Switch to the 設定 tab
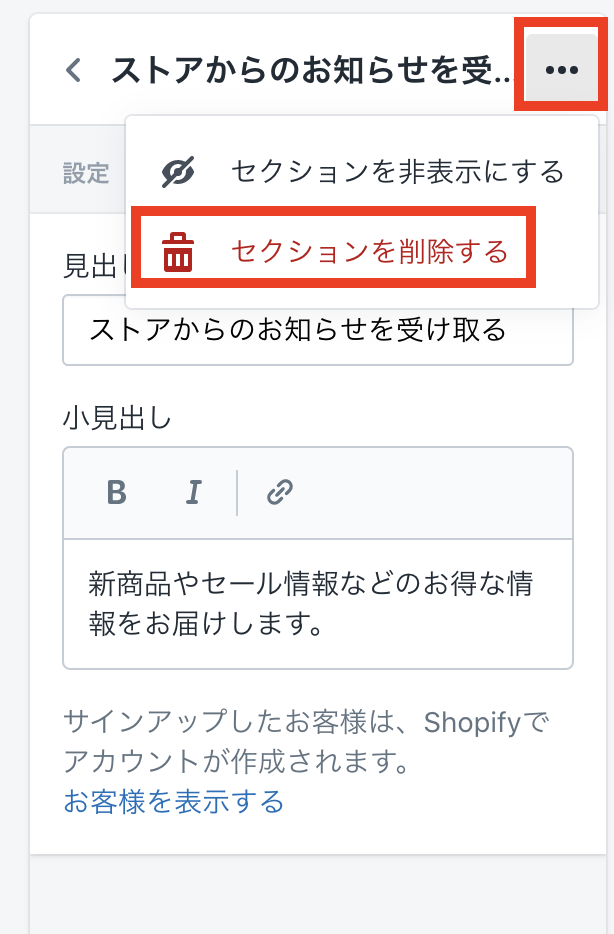The image size is (614, 934). (x=85, y=173)
